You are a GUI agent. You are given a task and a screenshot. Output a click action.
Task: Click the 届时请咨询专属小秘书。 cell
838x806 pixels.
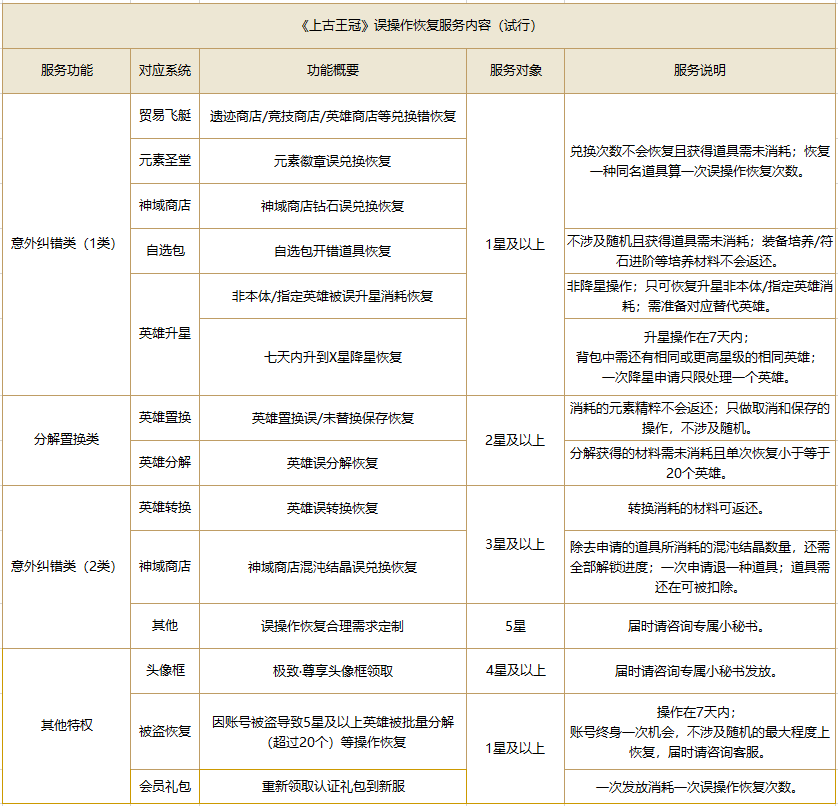(700, 626)
